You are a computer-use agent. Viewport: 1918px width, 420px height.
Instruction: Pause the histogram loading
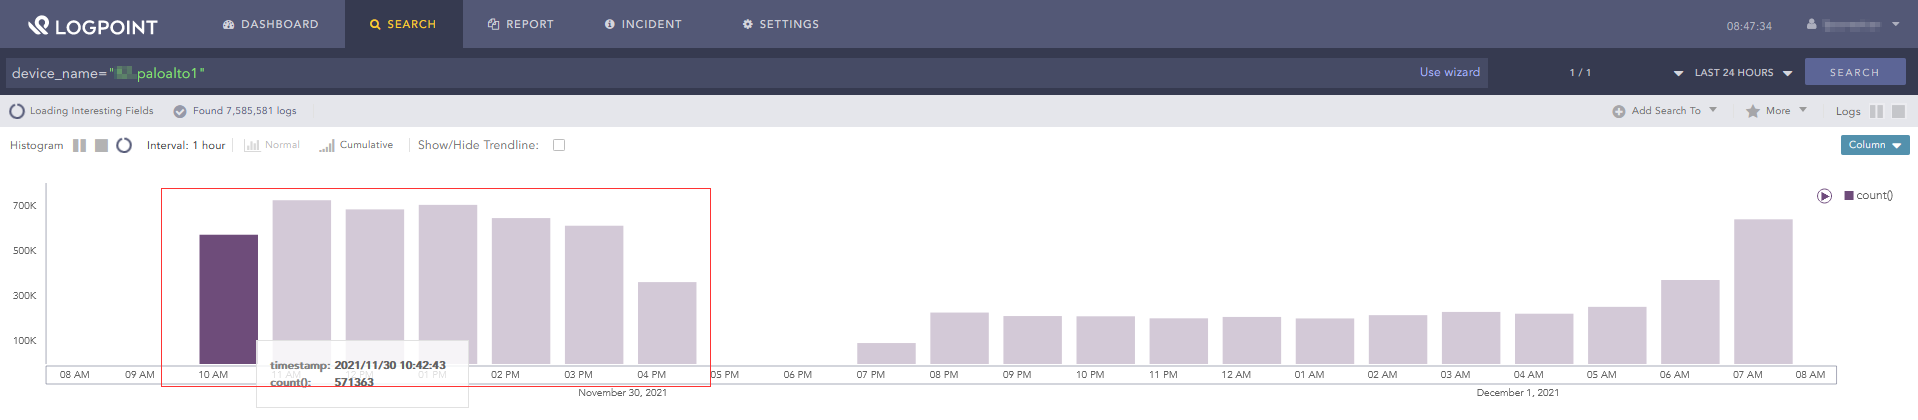pyautogui.click(x=79, y=146)
